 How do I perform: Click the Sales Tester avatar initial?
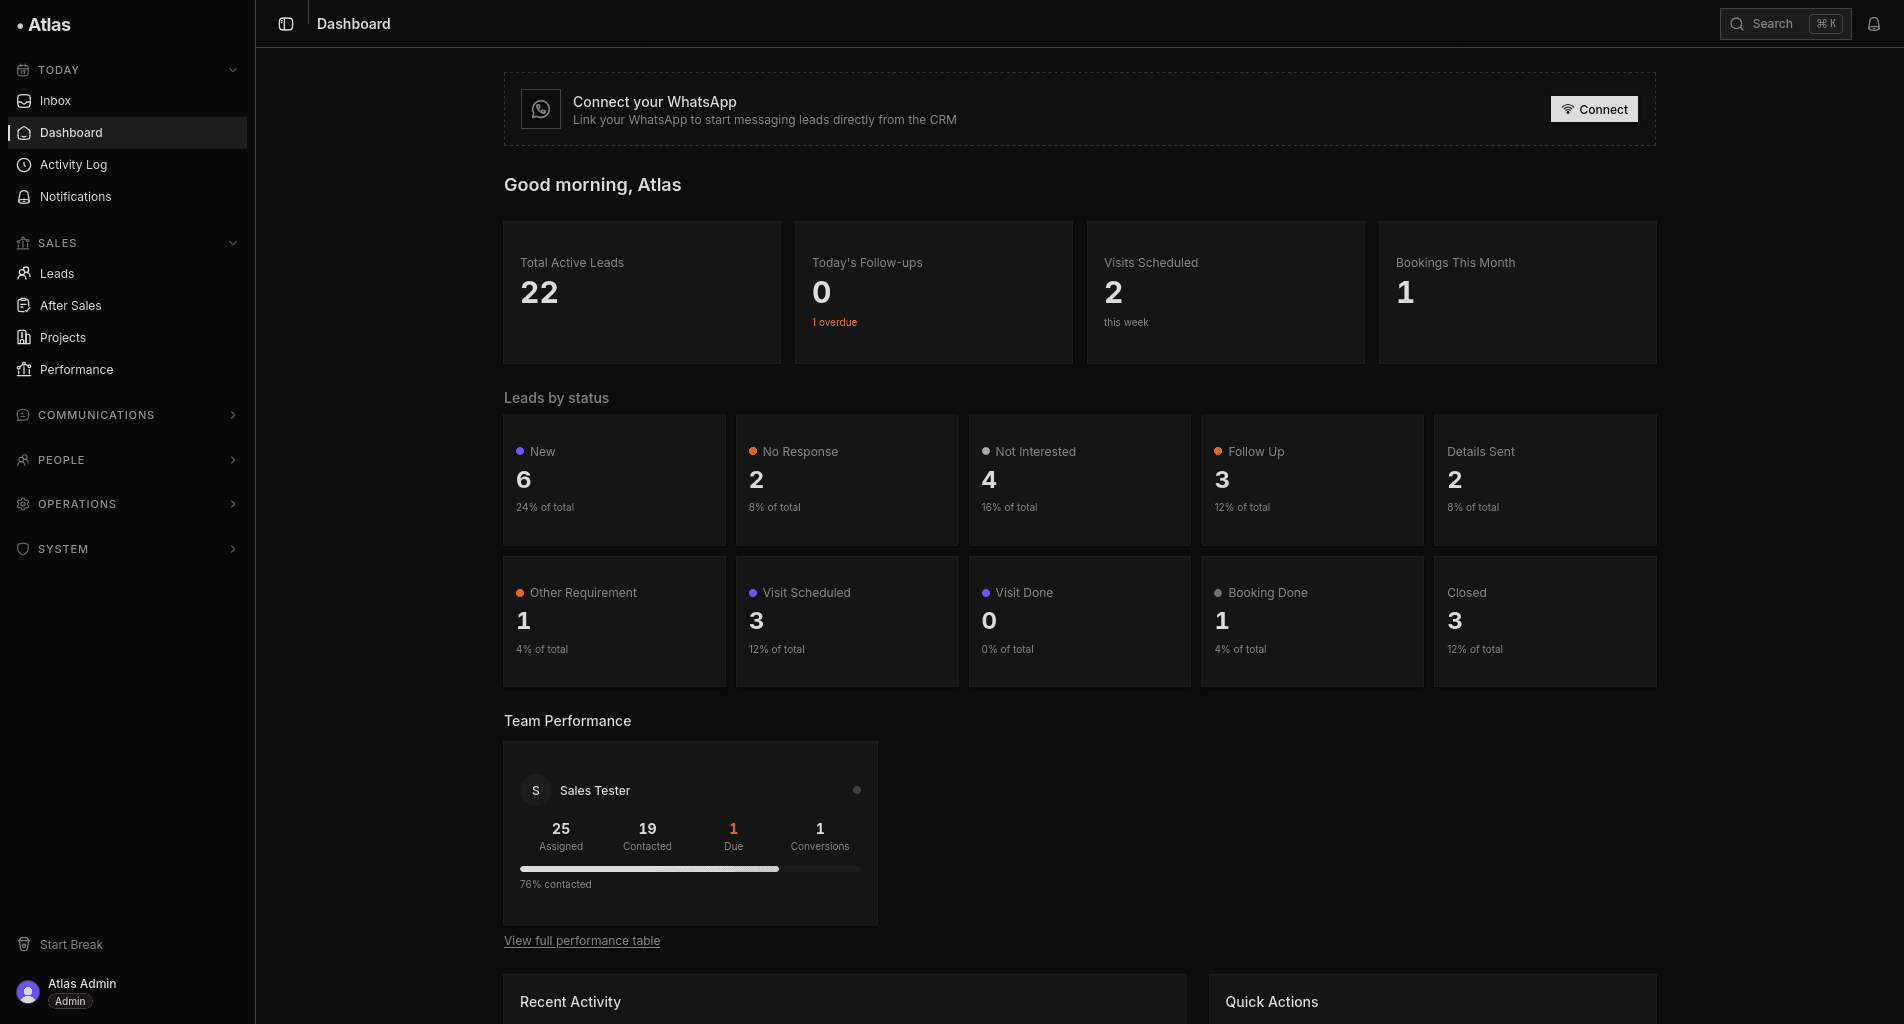coord(536,790)
